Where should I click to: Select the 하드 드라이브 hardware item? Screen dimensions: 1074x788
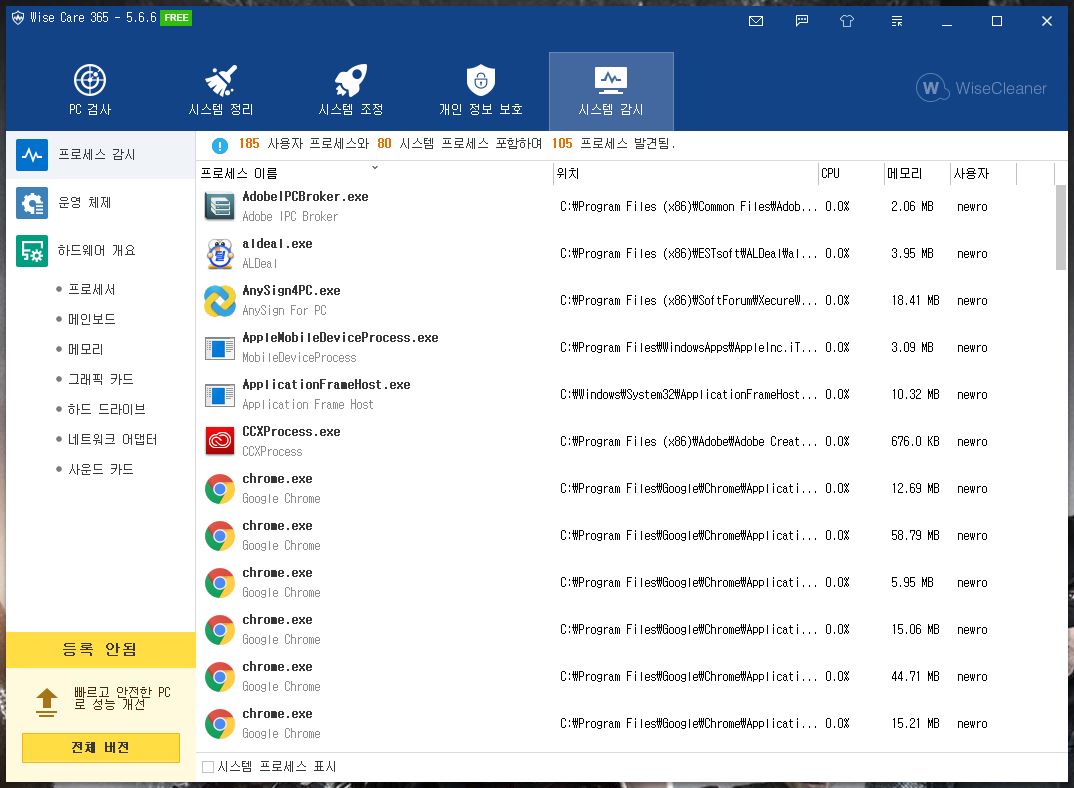107,409
